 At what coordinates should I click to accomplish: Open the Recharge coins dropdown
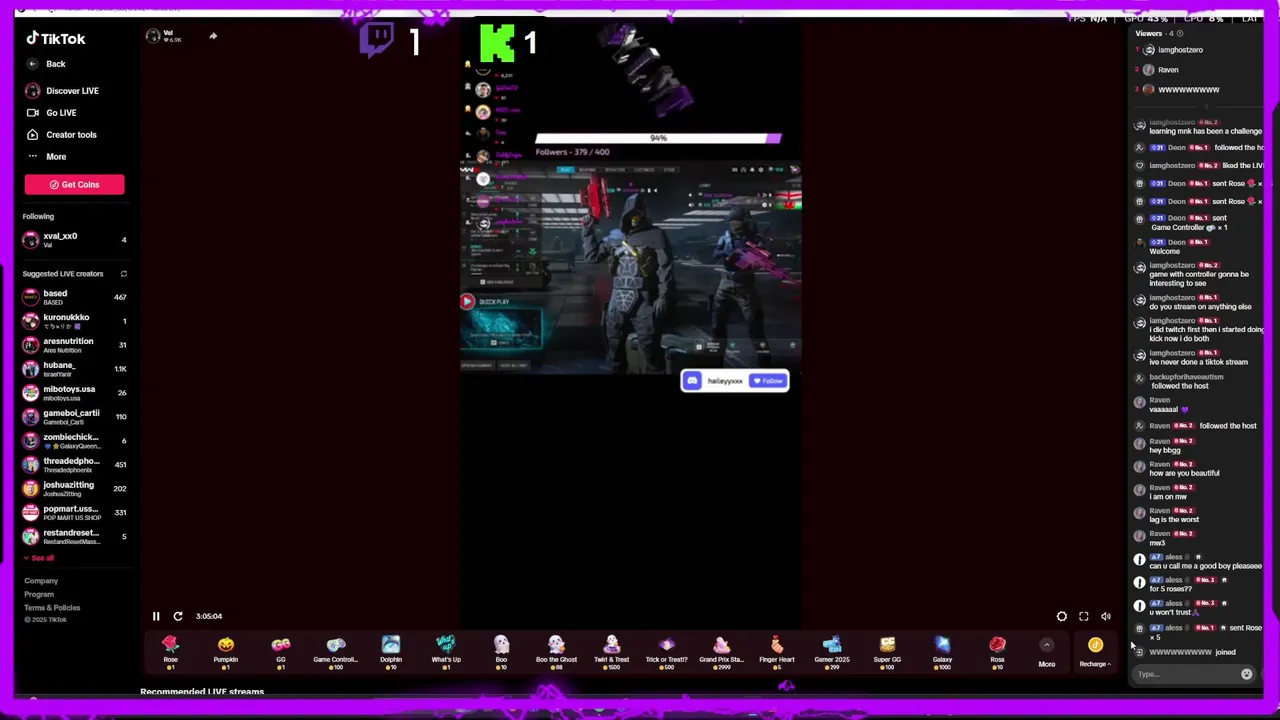[x=1095, y=652]
